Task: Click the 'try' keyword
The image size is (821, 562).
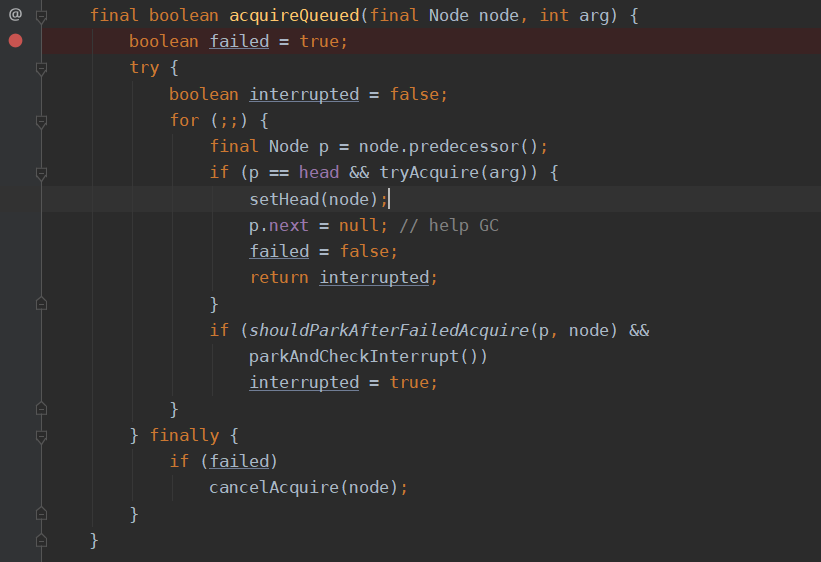Action: click(144, 68)
